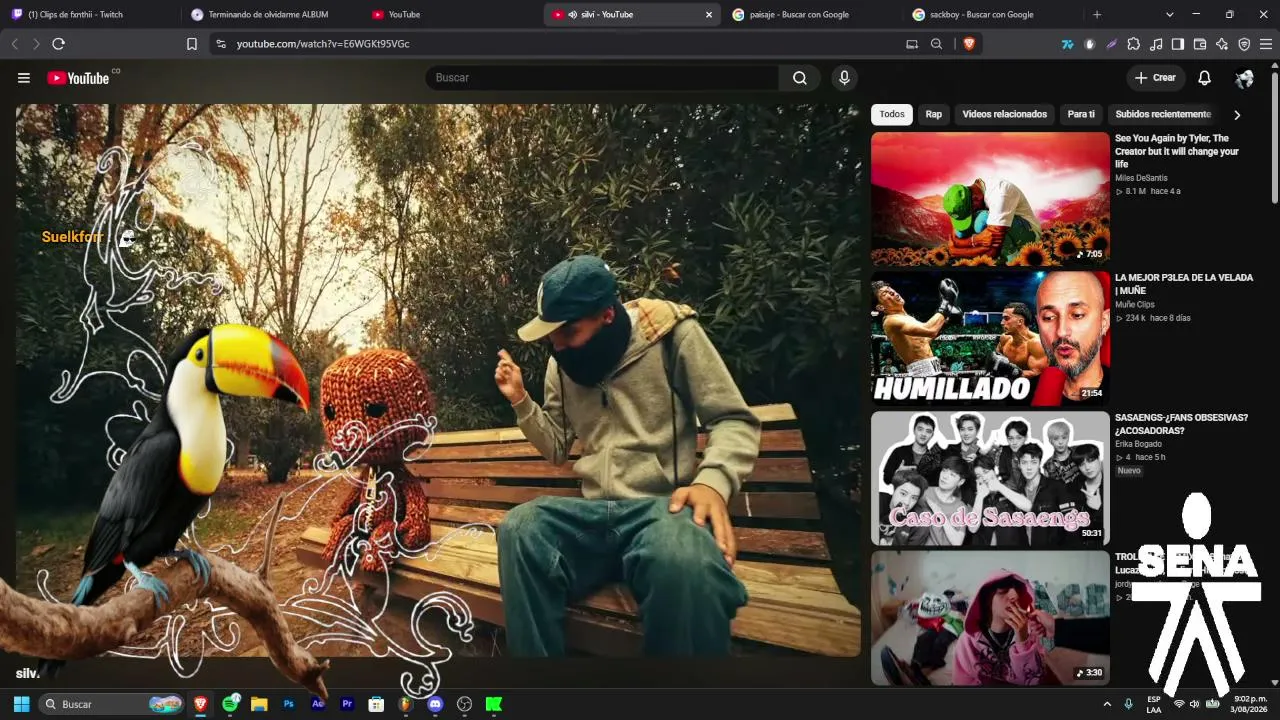Viewport: 1280px width, 720px height.
Task: Switch to the plain YouTube tab
Action: pos(448,15)
